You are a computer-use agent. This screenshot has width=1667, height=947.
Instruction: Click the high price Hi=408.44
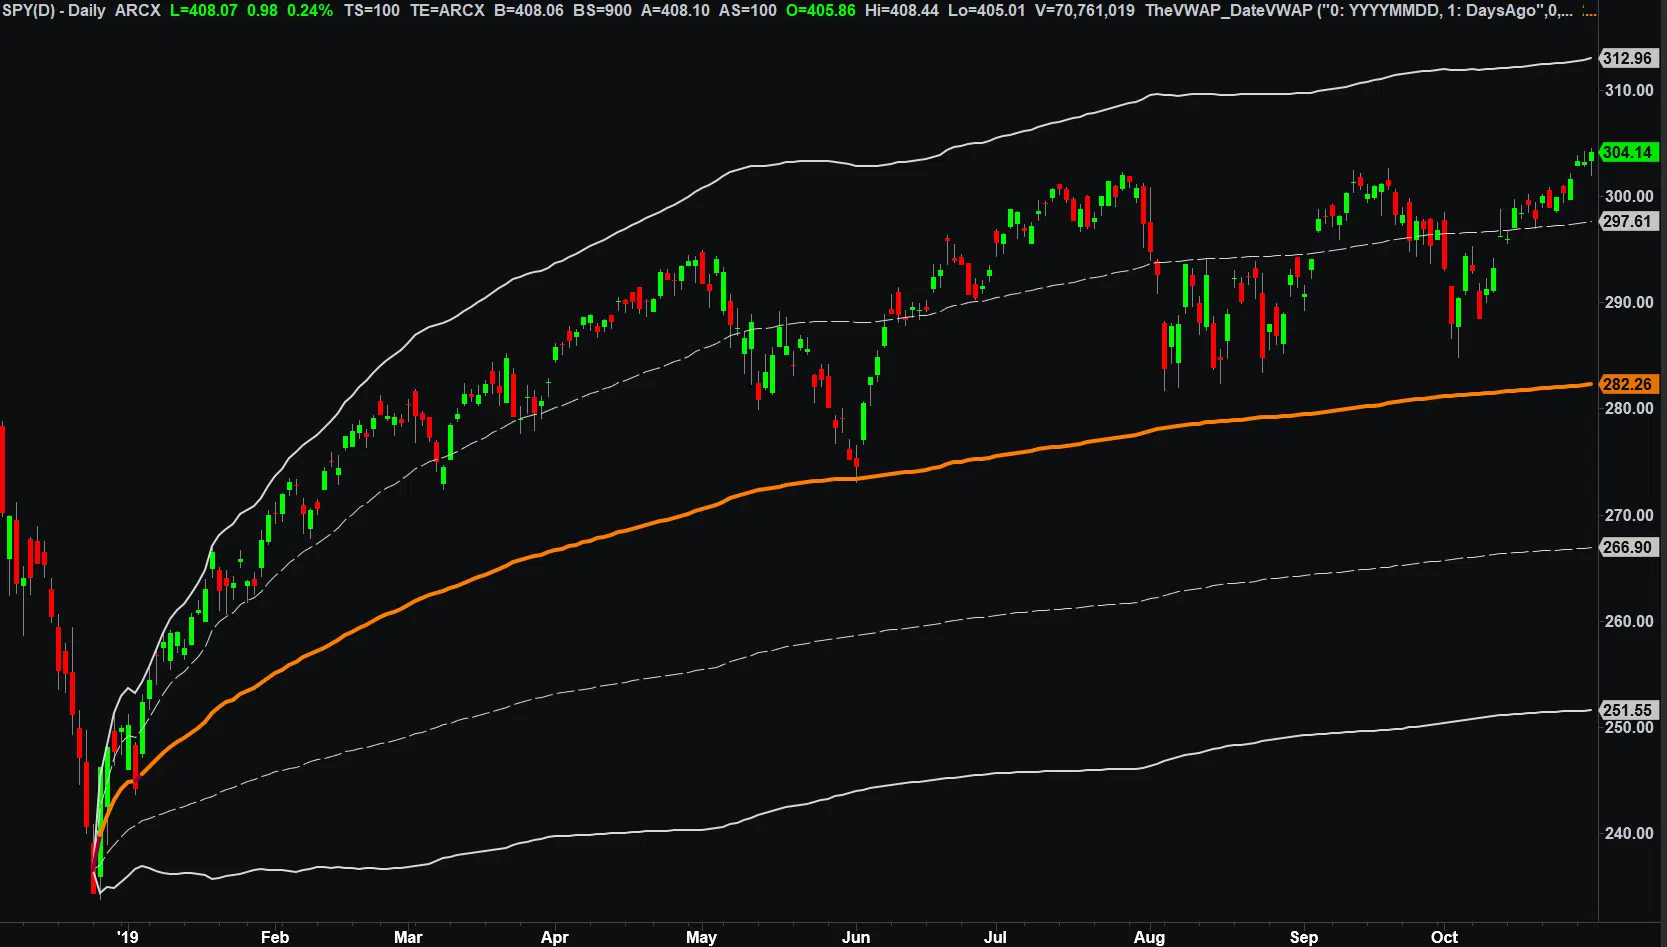(x=902, y=10)
